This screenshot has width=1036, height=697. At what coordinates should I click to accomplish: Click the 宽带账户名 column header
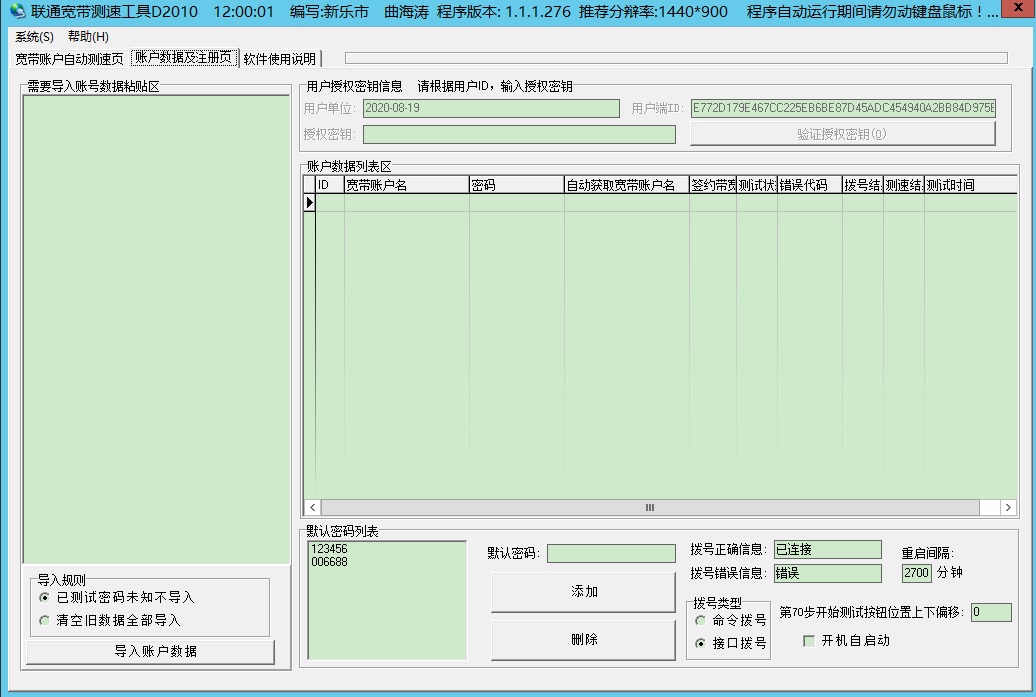pos(406,185)
